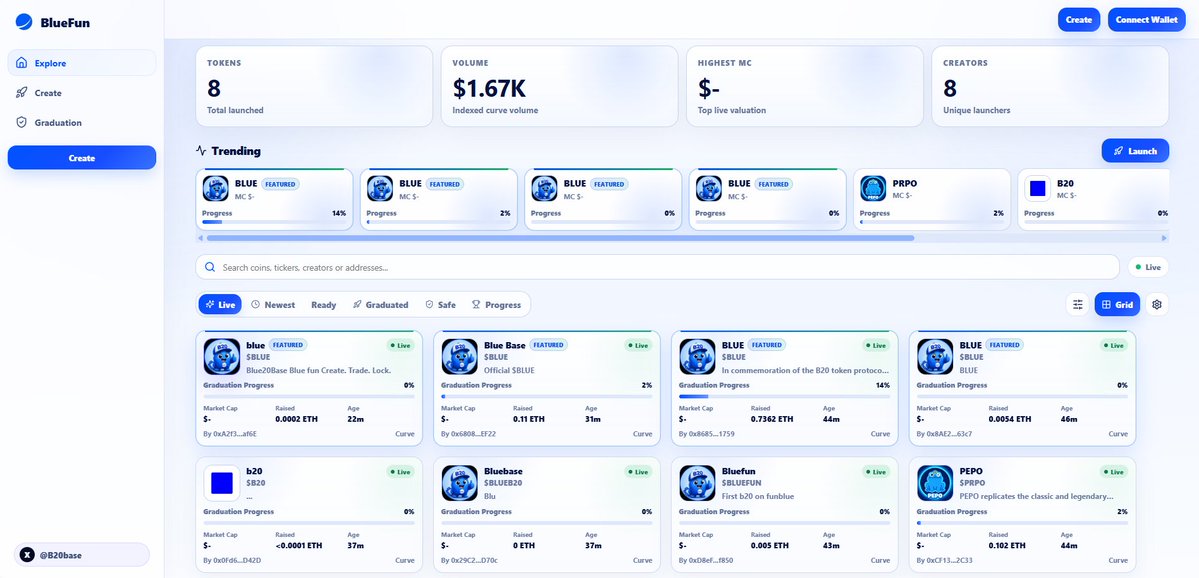The width and height of the screenshot is (1199, 578).
Task: Click graduation progress bar on Blue Base card
Action: (x=547, y=396)
